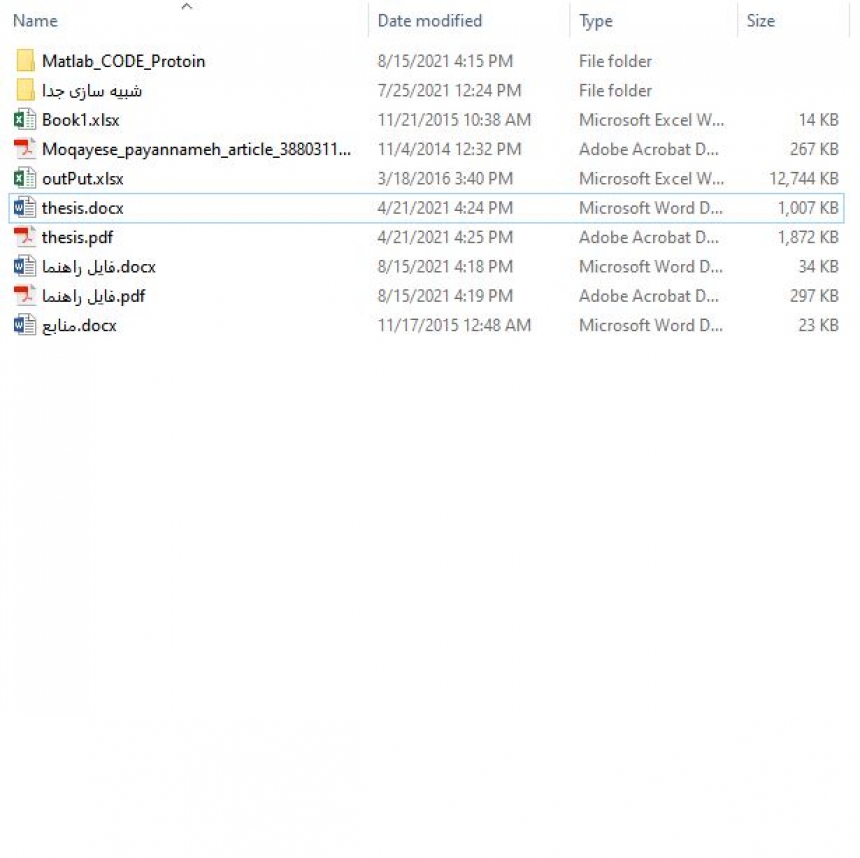
Task: Click the File folder type of Matlab_CODE_Protoin
Action: pos(615,61)
